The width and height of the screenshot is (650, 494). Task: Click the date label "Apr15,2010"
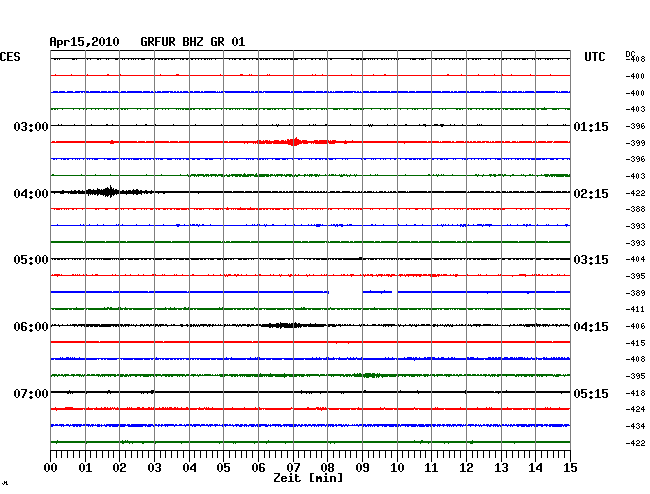coord(84,42)
